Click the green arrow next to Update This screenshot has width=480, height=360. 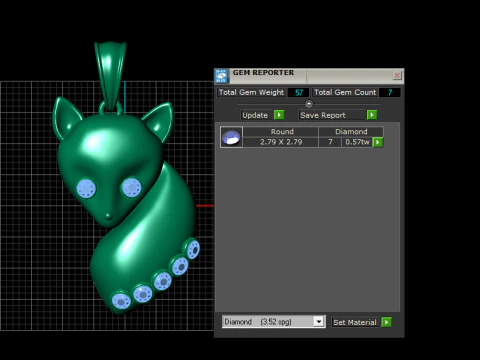tap(279, 115)
